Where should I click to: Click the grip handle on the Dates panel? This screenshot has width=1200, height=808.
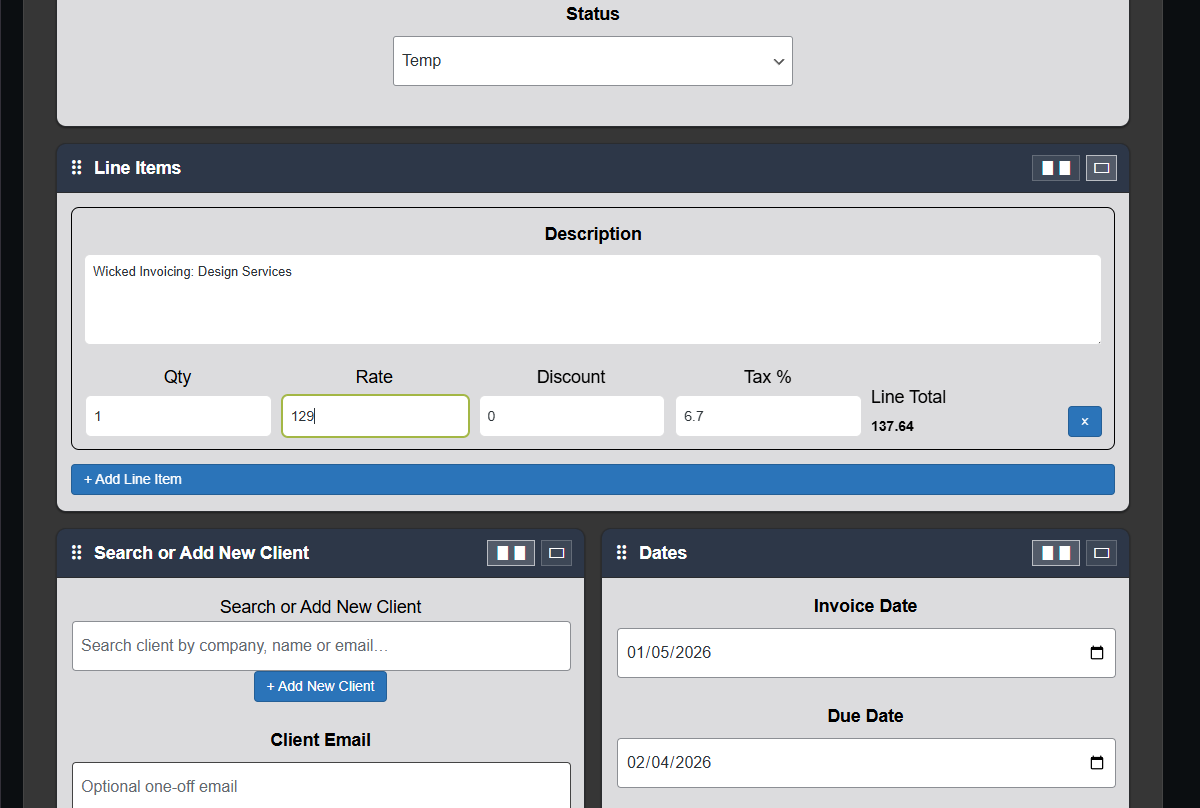click(x=621, y=552)
